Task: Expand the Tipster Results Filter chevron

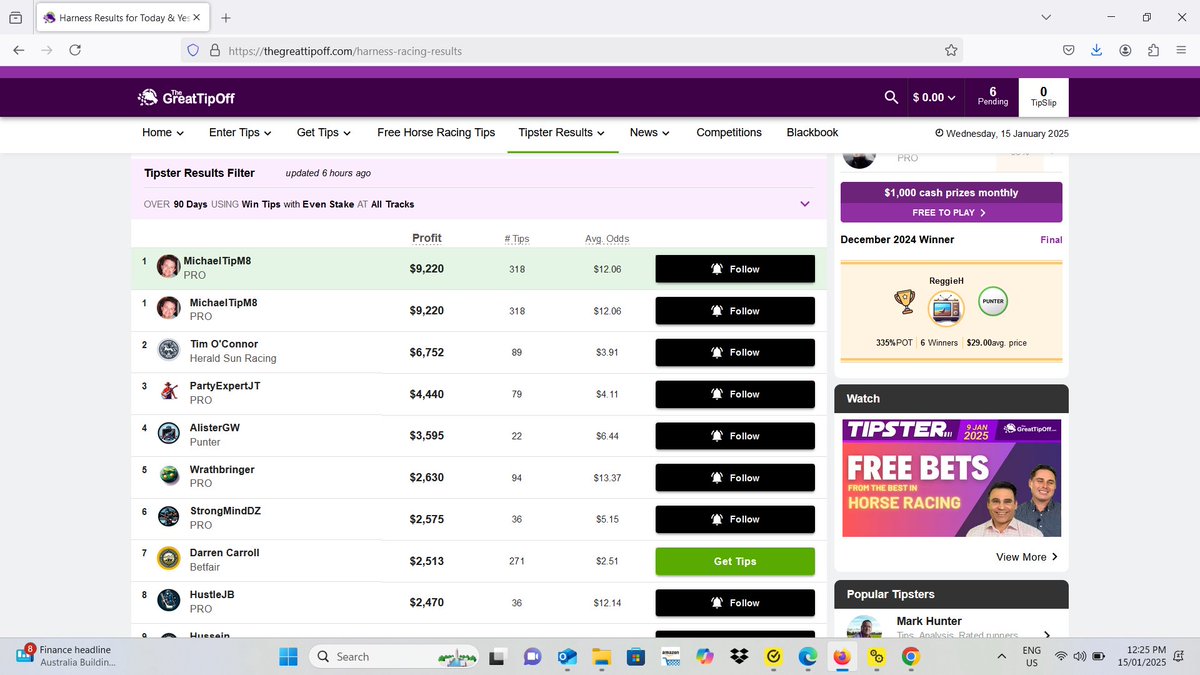Action: point(805,204)
